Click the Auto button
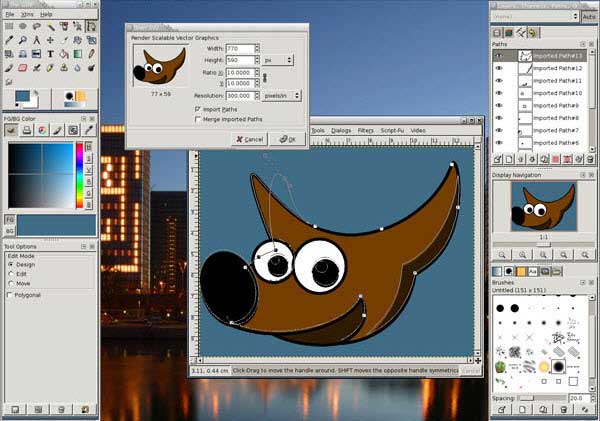This screenshot has width=600, height=421. pos(588,16)
